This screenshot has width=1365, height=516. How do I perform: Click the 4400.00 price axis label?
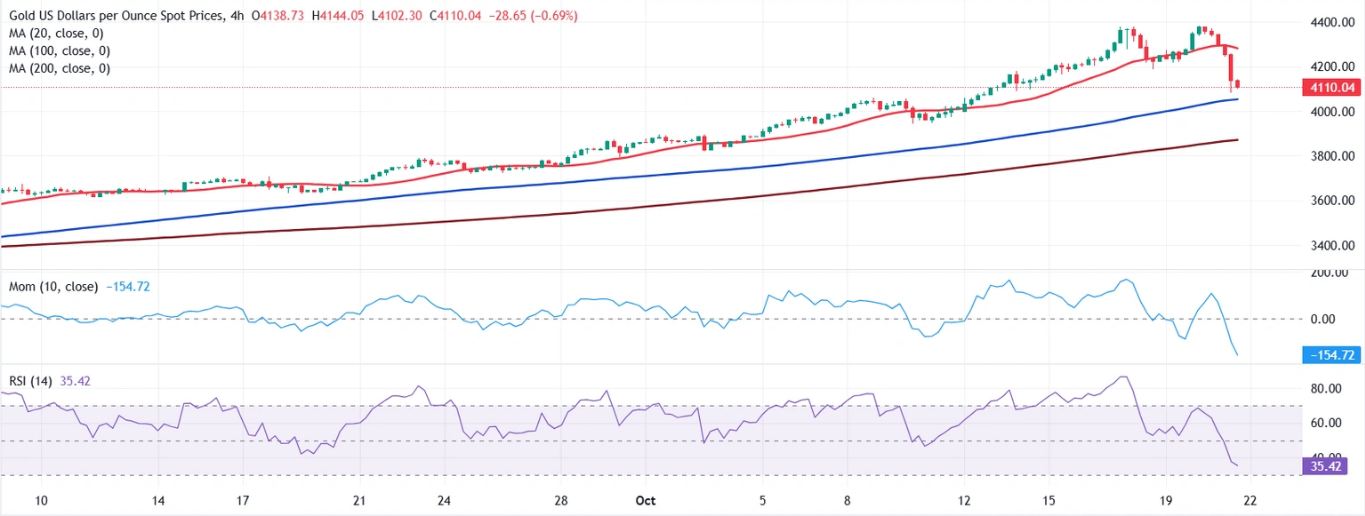[x=1331, y=23]
